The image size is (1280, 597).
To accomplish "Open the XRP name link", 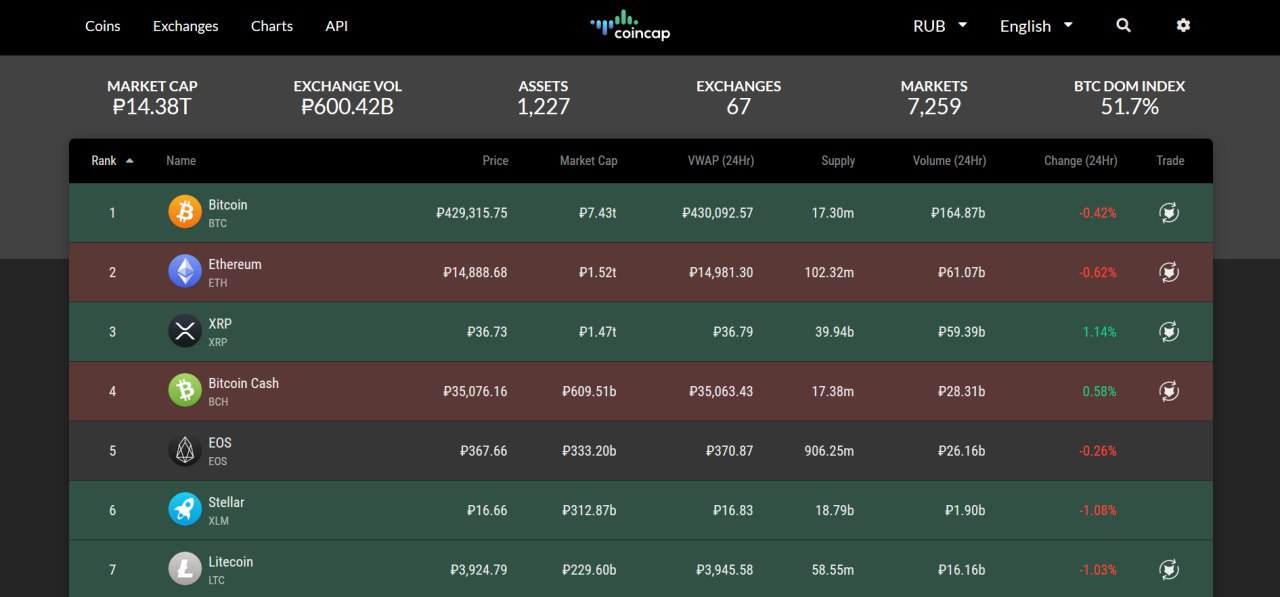I will pos(220,323).
